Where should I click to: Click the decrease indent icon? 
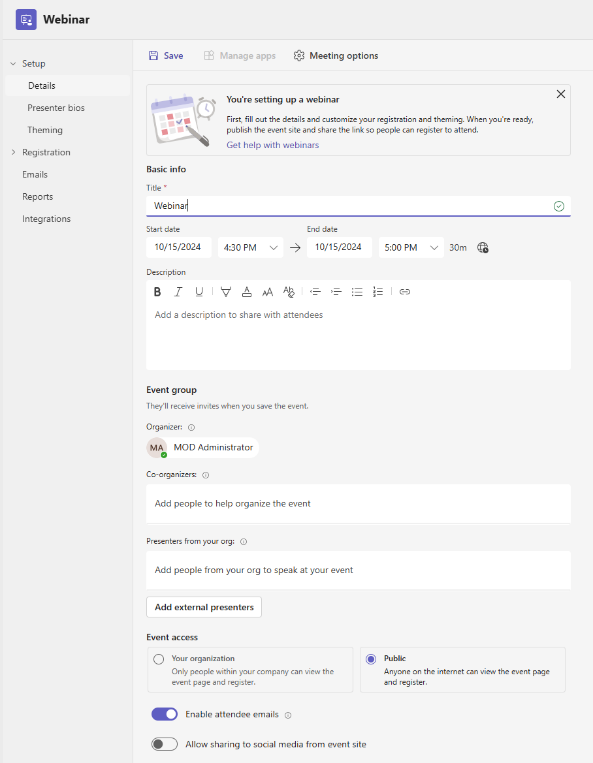[x=315, y=292]
